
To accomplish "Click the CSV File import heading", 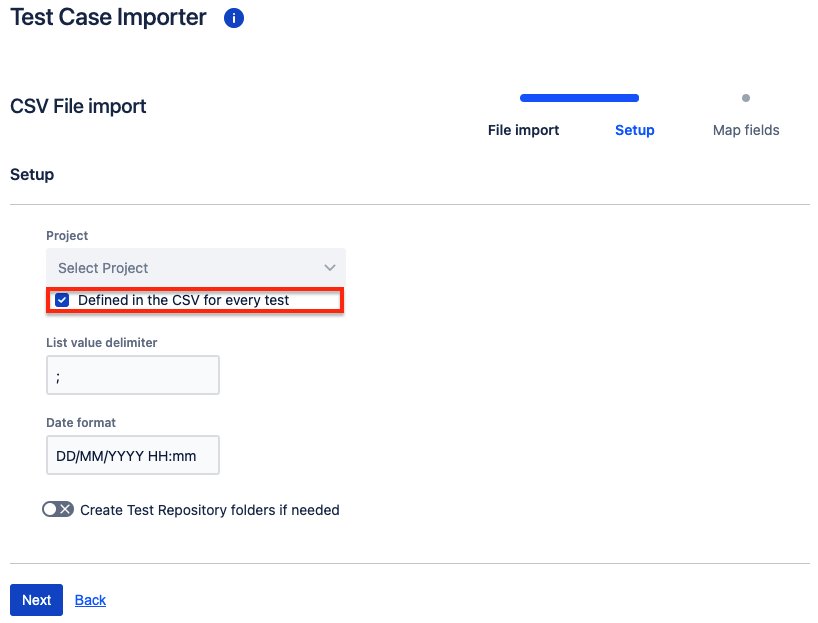I will point(78,106).
